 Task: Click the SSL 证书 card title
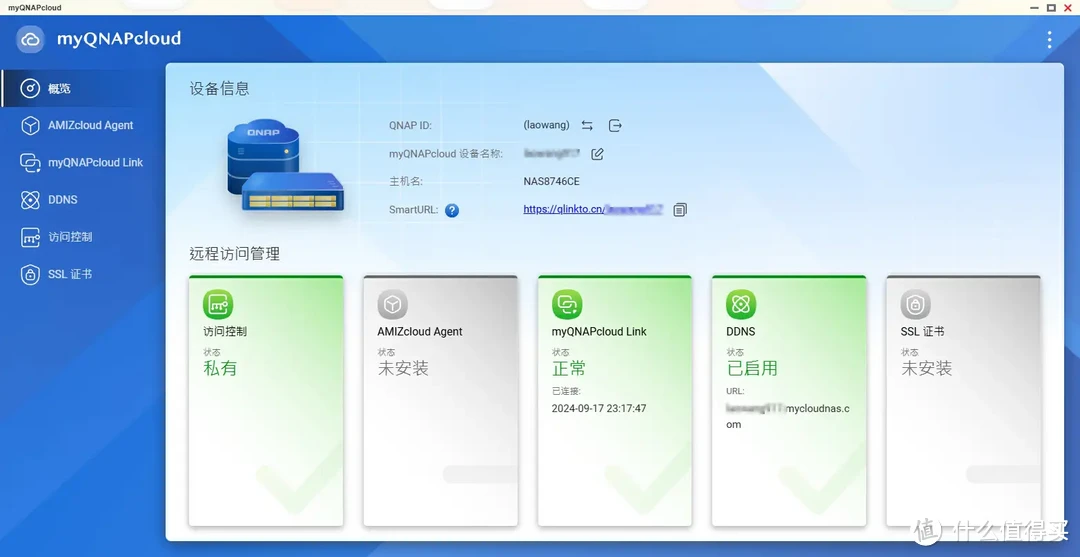pyautogui.click(x=922, y=332)
